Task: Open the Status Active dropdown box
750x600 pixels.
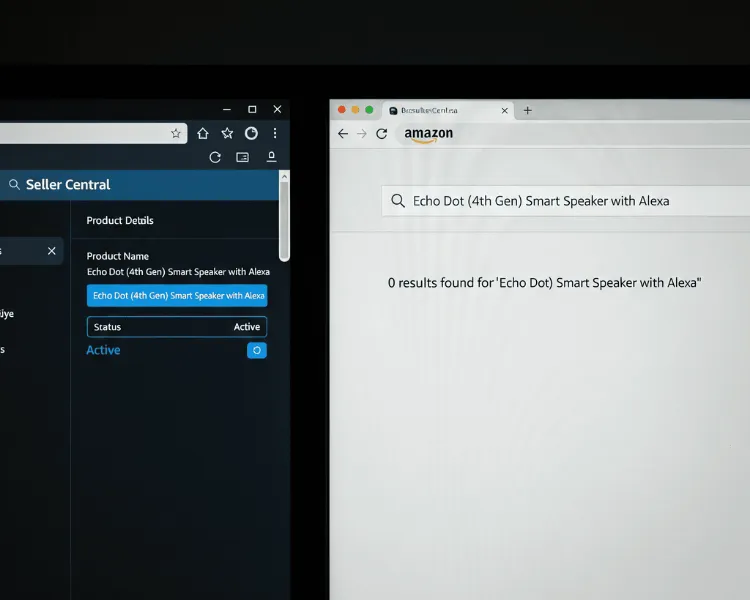Action: [x=177, y=327]
